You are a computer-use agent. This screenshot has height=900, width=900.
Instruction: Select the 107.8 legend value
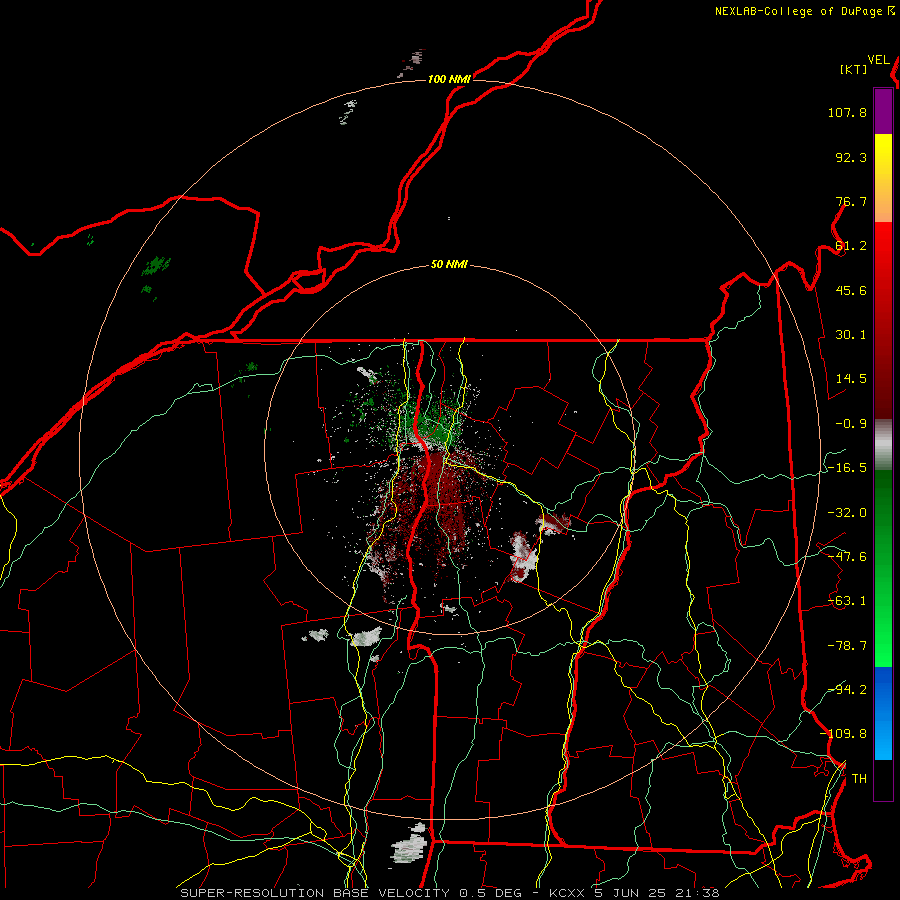[847, 112]
